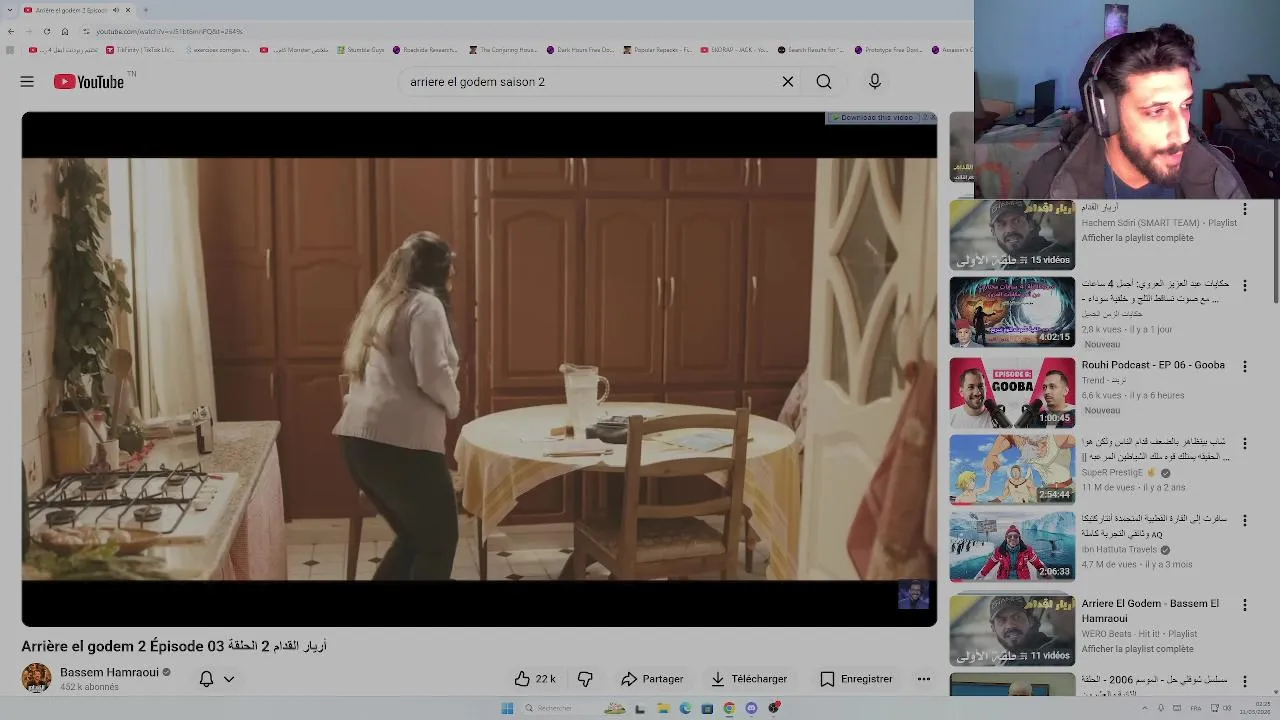Open options menu for the 4:02:15 video

tap(1245, 286)
